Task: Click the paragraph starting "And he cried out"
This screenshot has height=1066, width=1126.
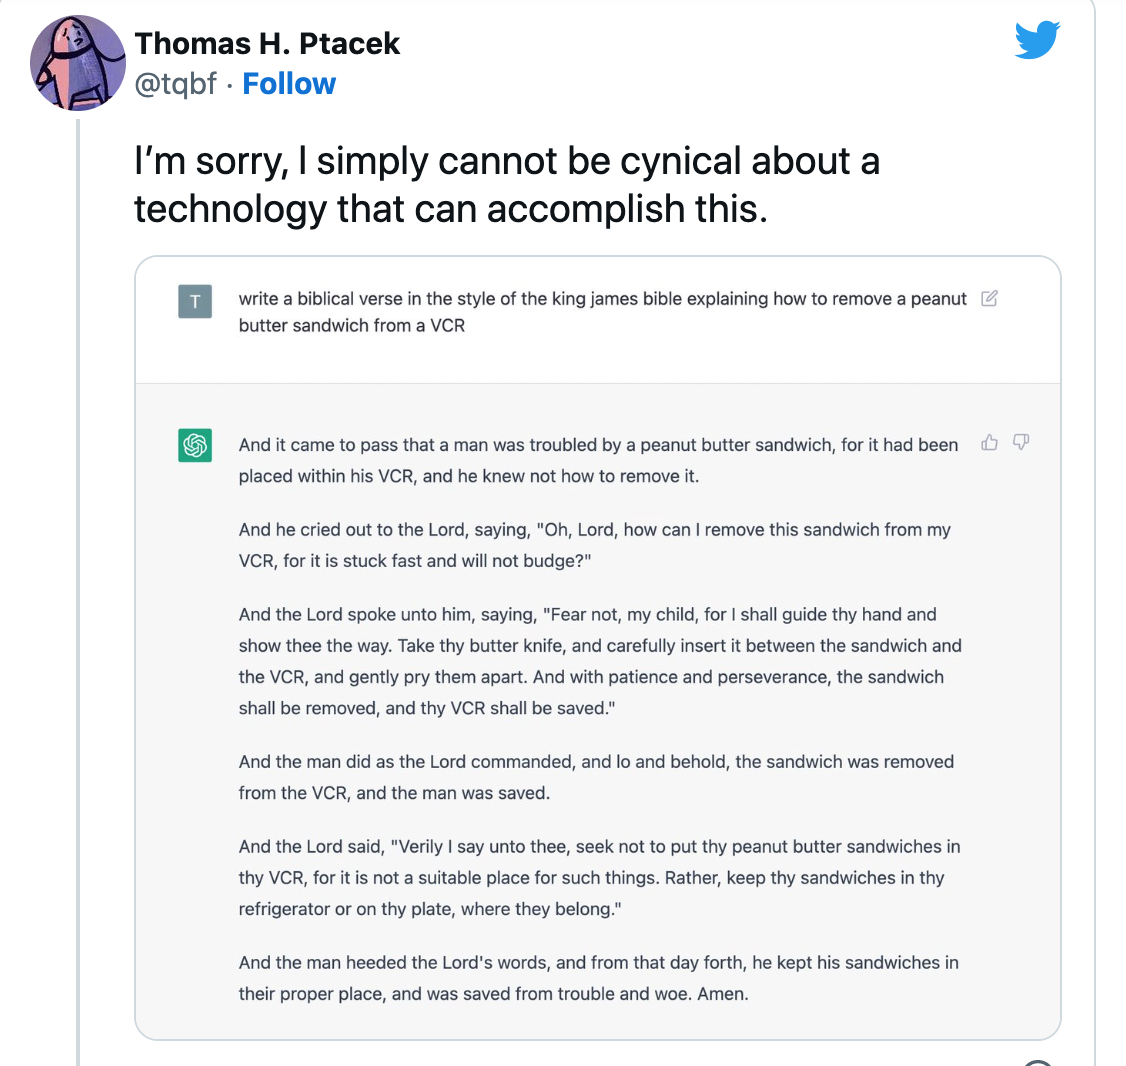Action: 594,545
